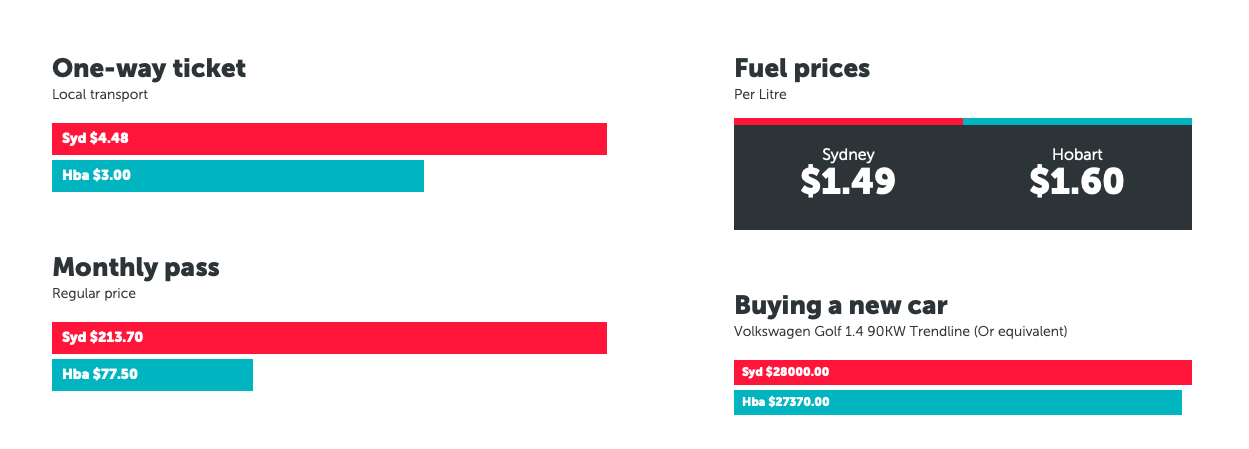Image resolution: width=1249 pixels, height=449 pixels.
Task: Click the Sydney label in fuel panel
Action: (x=848, y=155)
